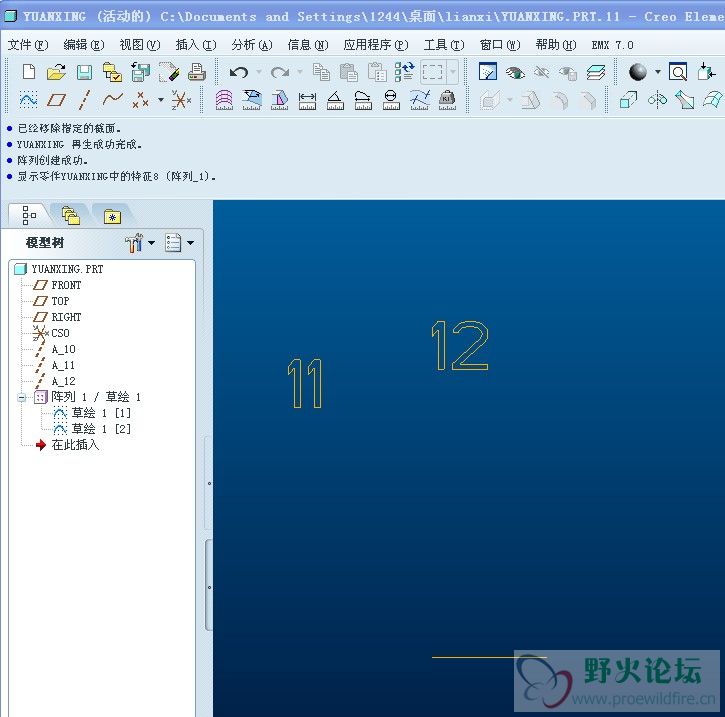This screenshot has height=717, width=725.
Task: Select the Datum Curve tool
Action: pyautogui.click(x=112, y=99)
